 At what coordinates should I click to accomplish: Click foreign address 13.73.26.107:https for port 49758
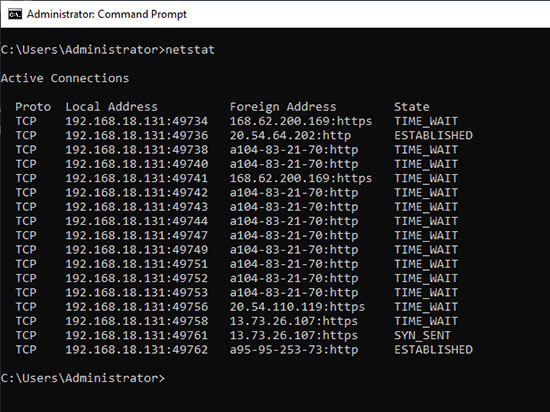(x=294, y=321)
